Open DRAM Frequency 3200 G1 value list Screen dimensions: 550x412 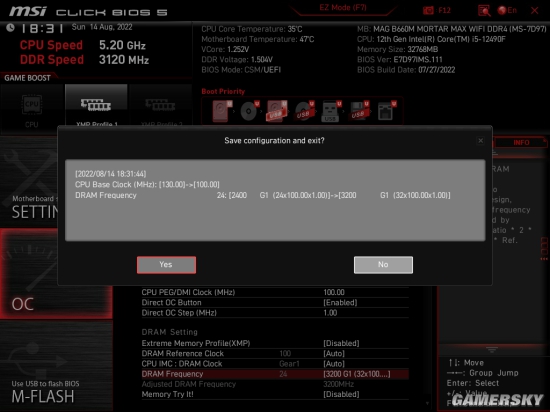356,374
